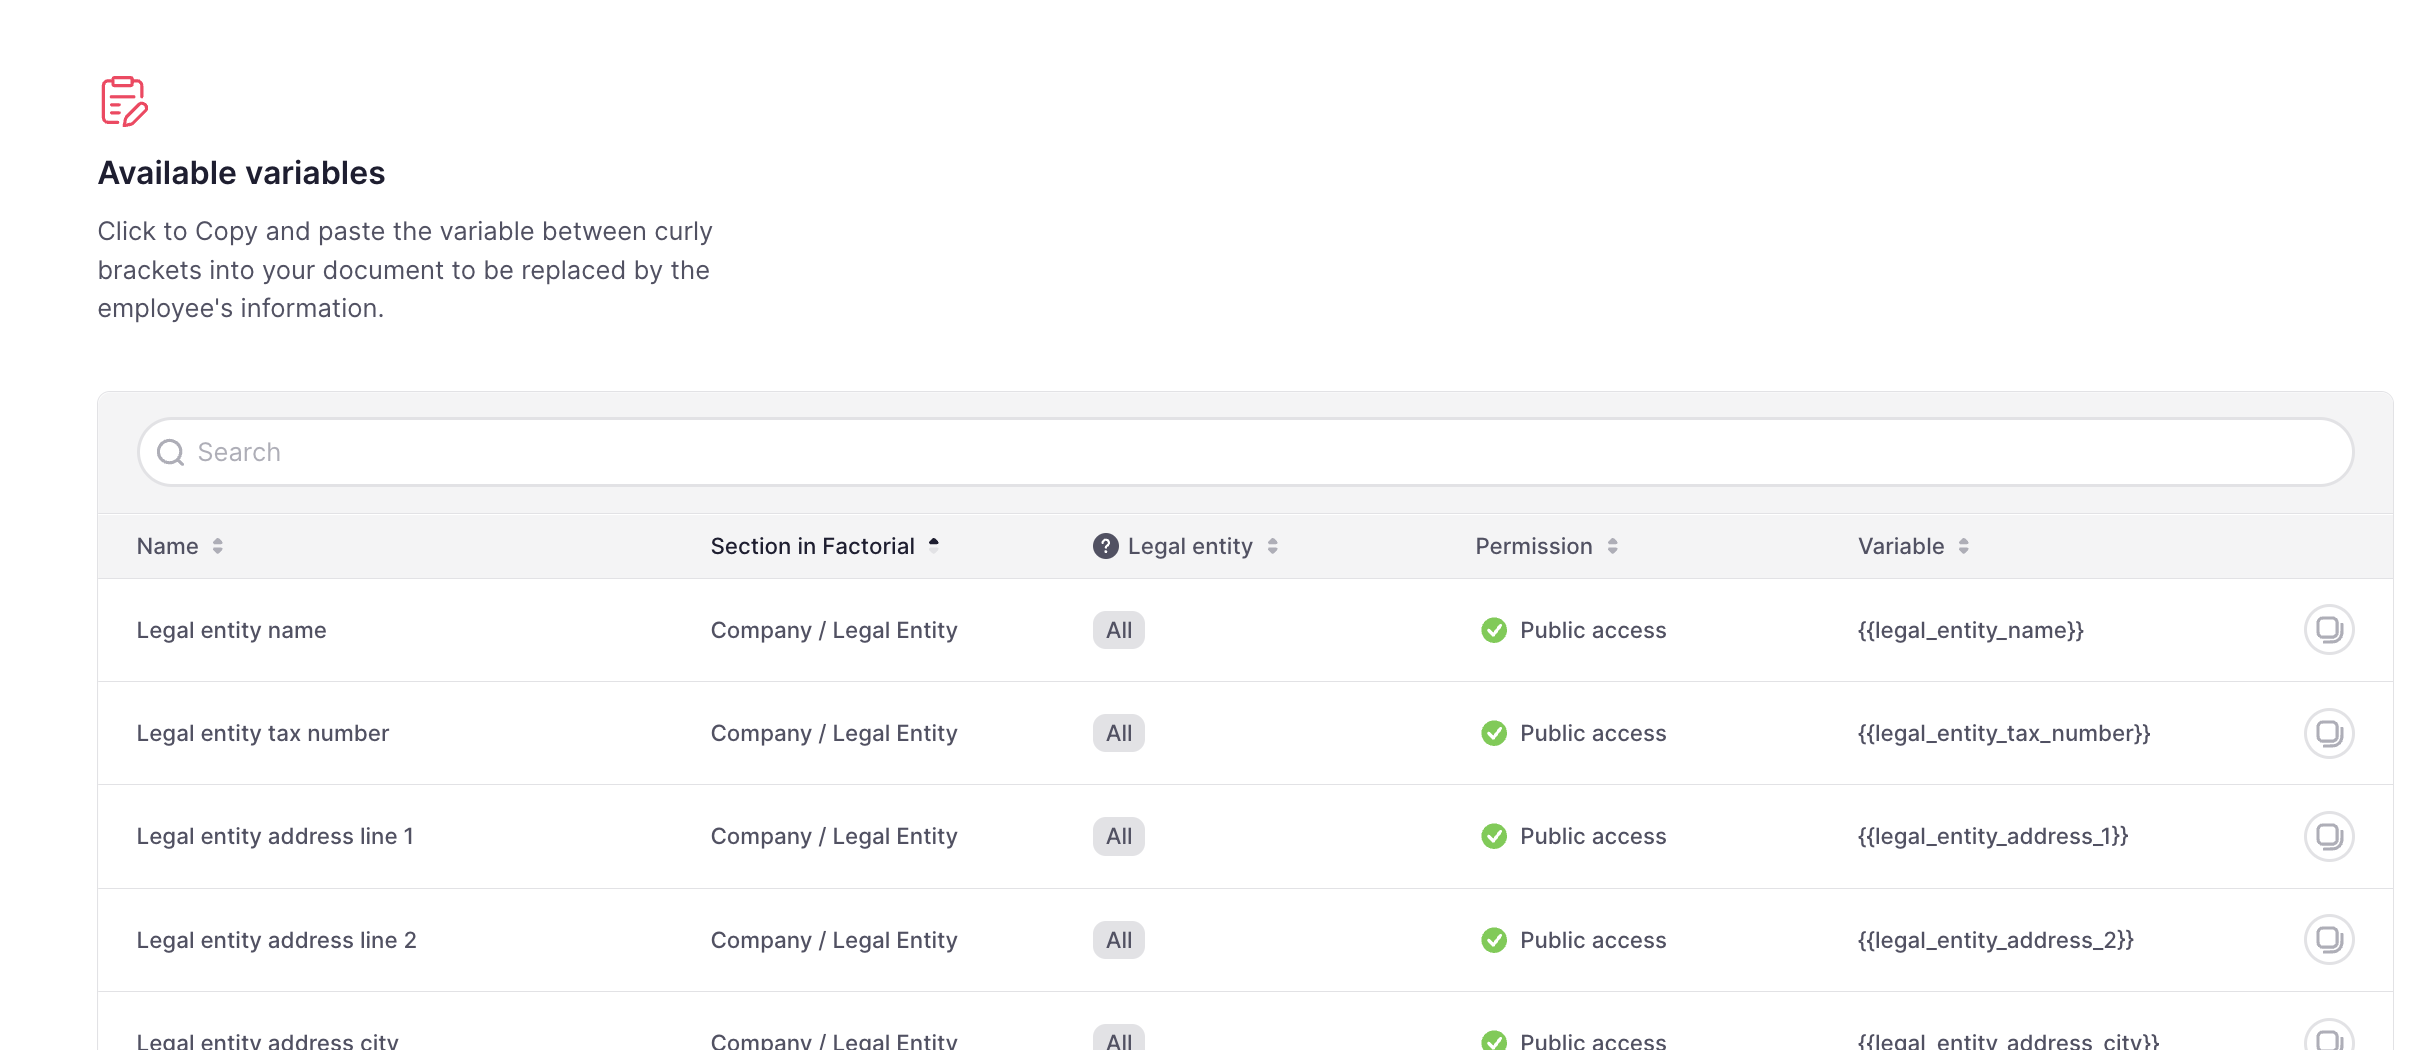2434x1050 pixels.
Task: Click Public access status for Legal entity name
Action: [x=1592, y=630]
